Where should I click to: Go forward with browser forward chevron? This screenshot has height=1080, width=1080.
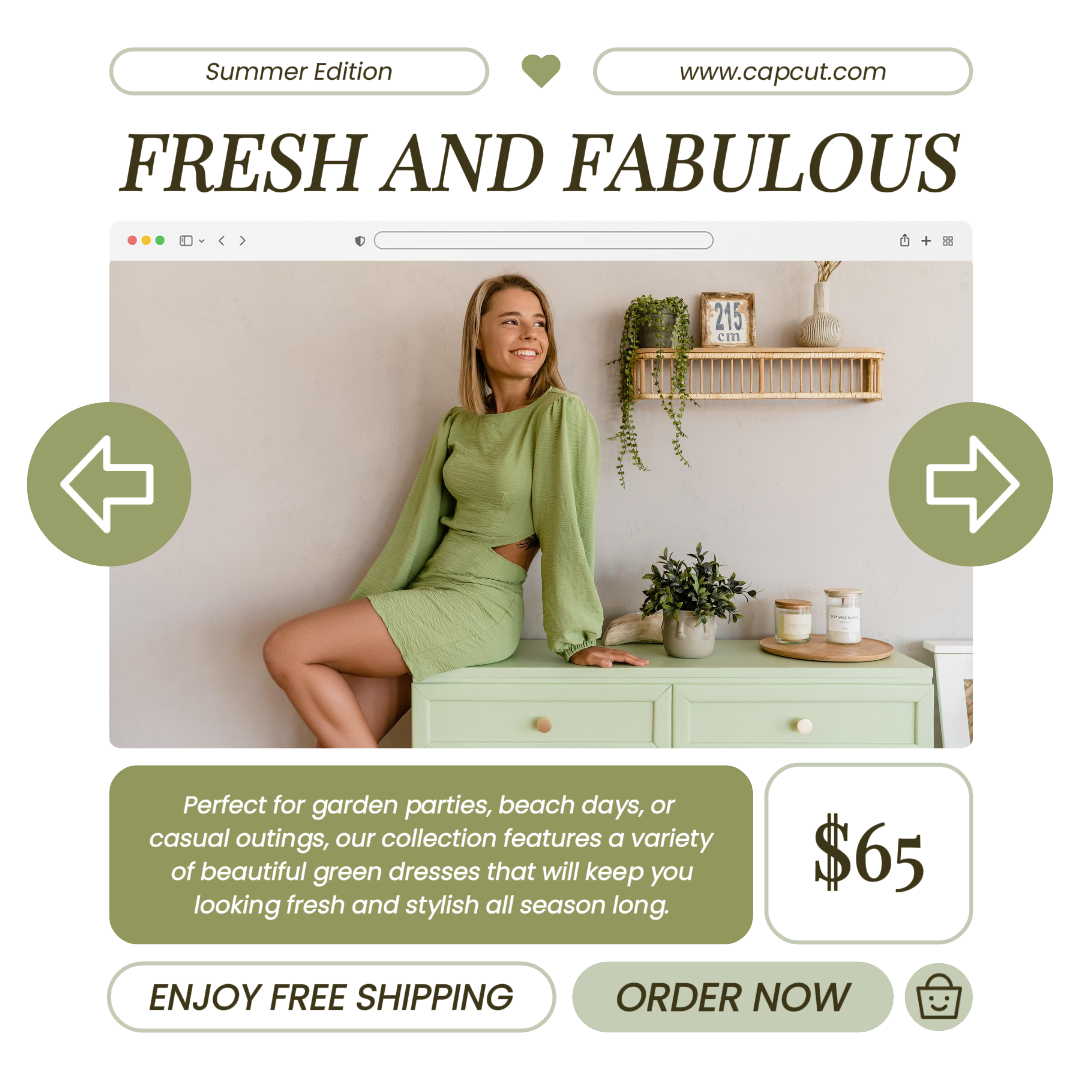[242, 240]
